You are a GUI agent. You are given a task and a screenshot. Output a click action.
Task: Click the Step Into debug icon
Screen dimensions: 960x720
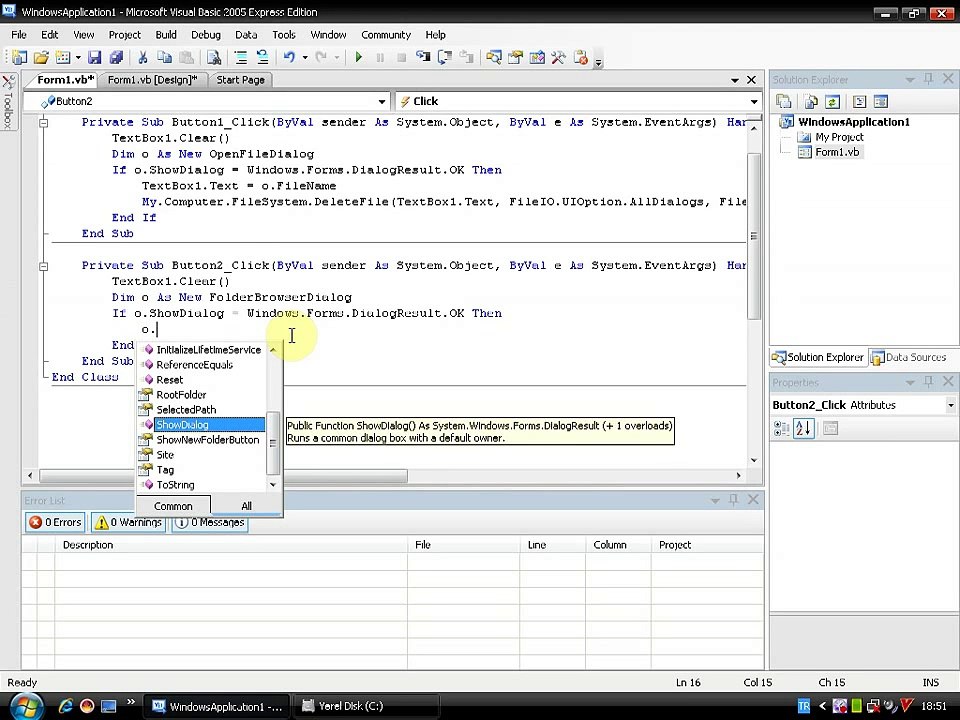click(x=422, y=58)
